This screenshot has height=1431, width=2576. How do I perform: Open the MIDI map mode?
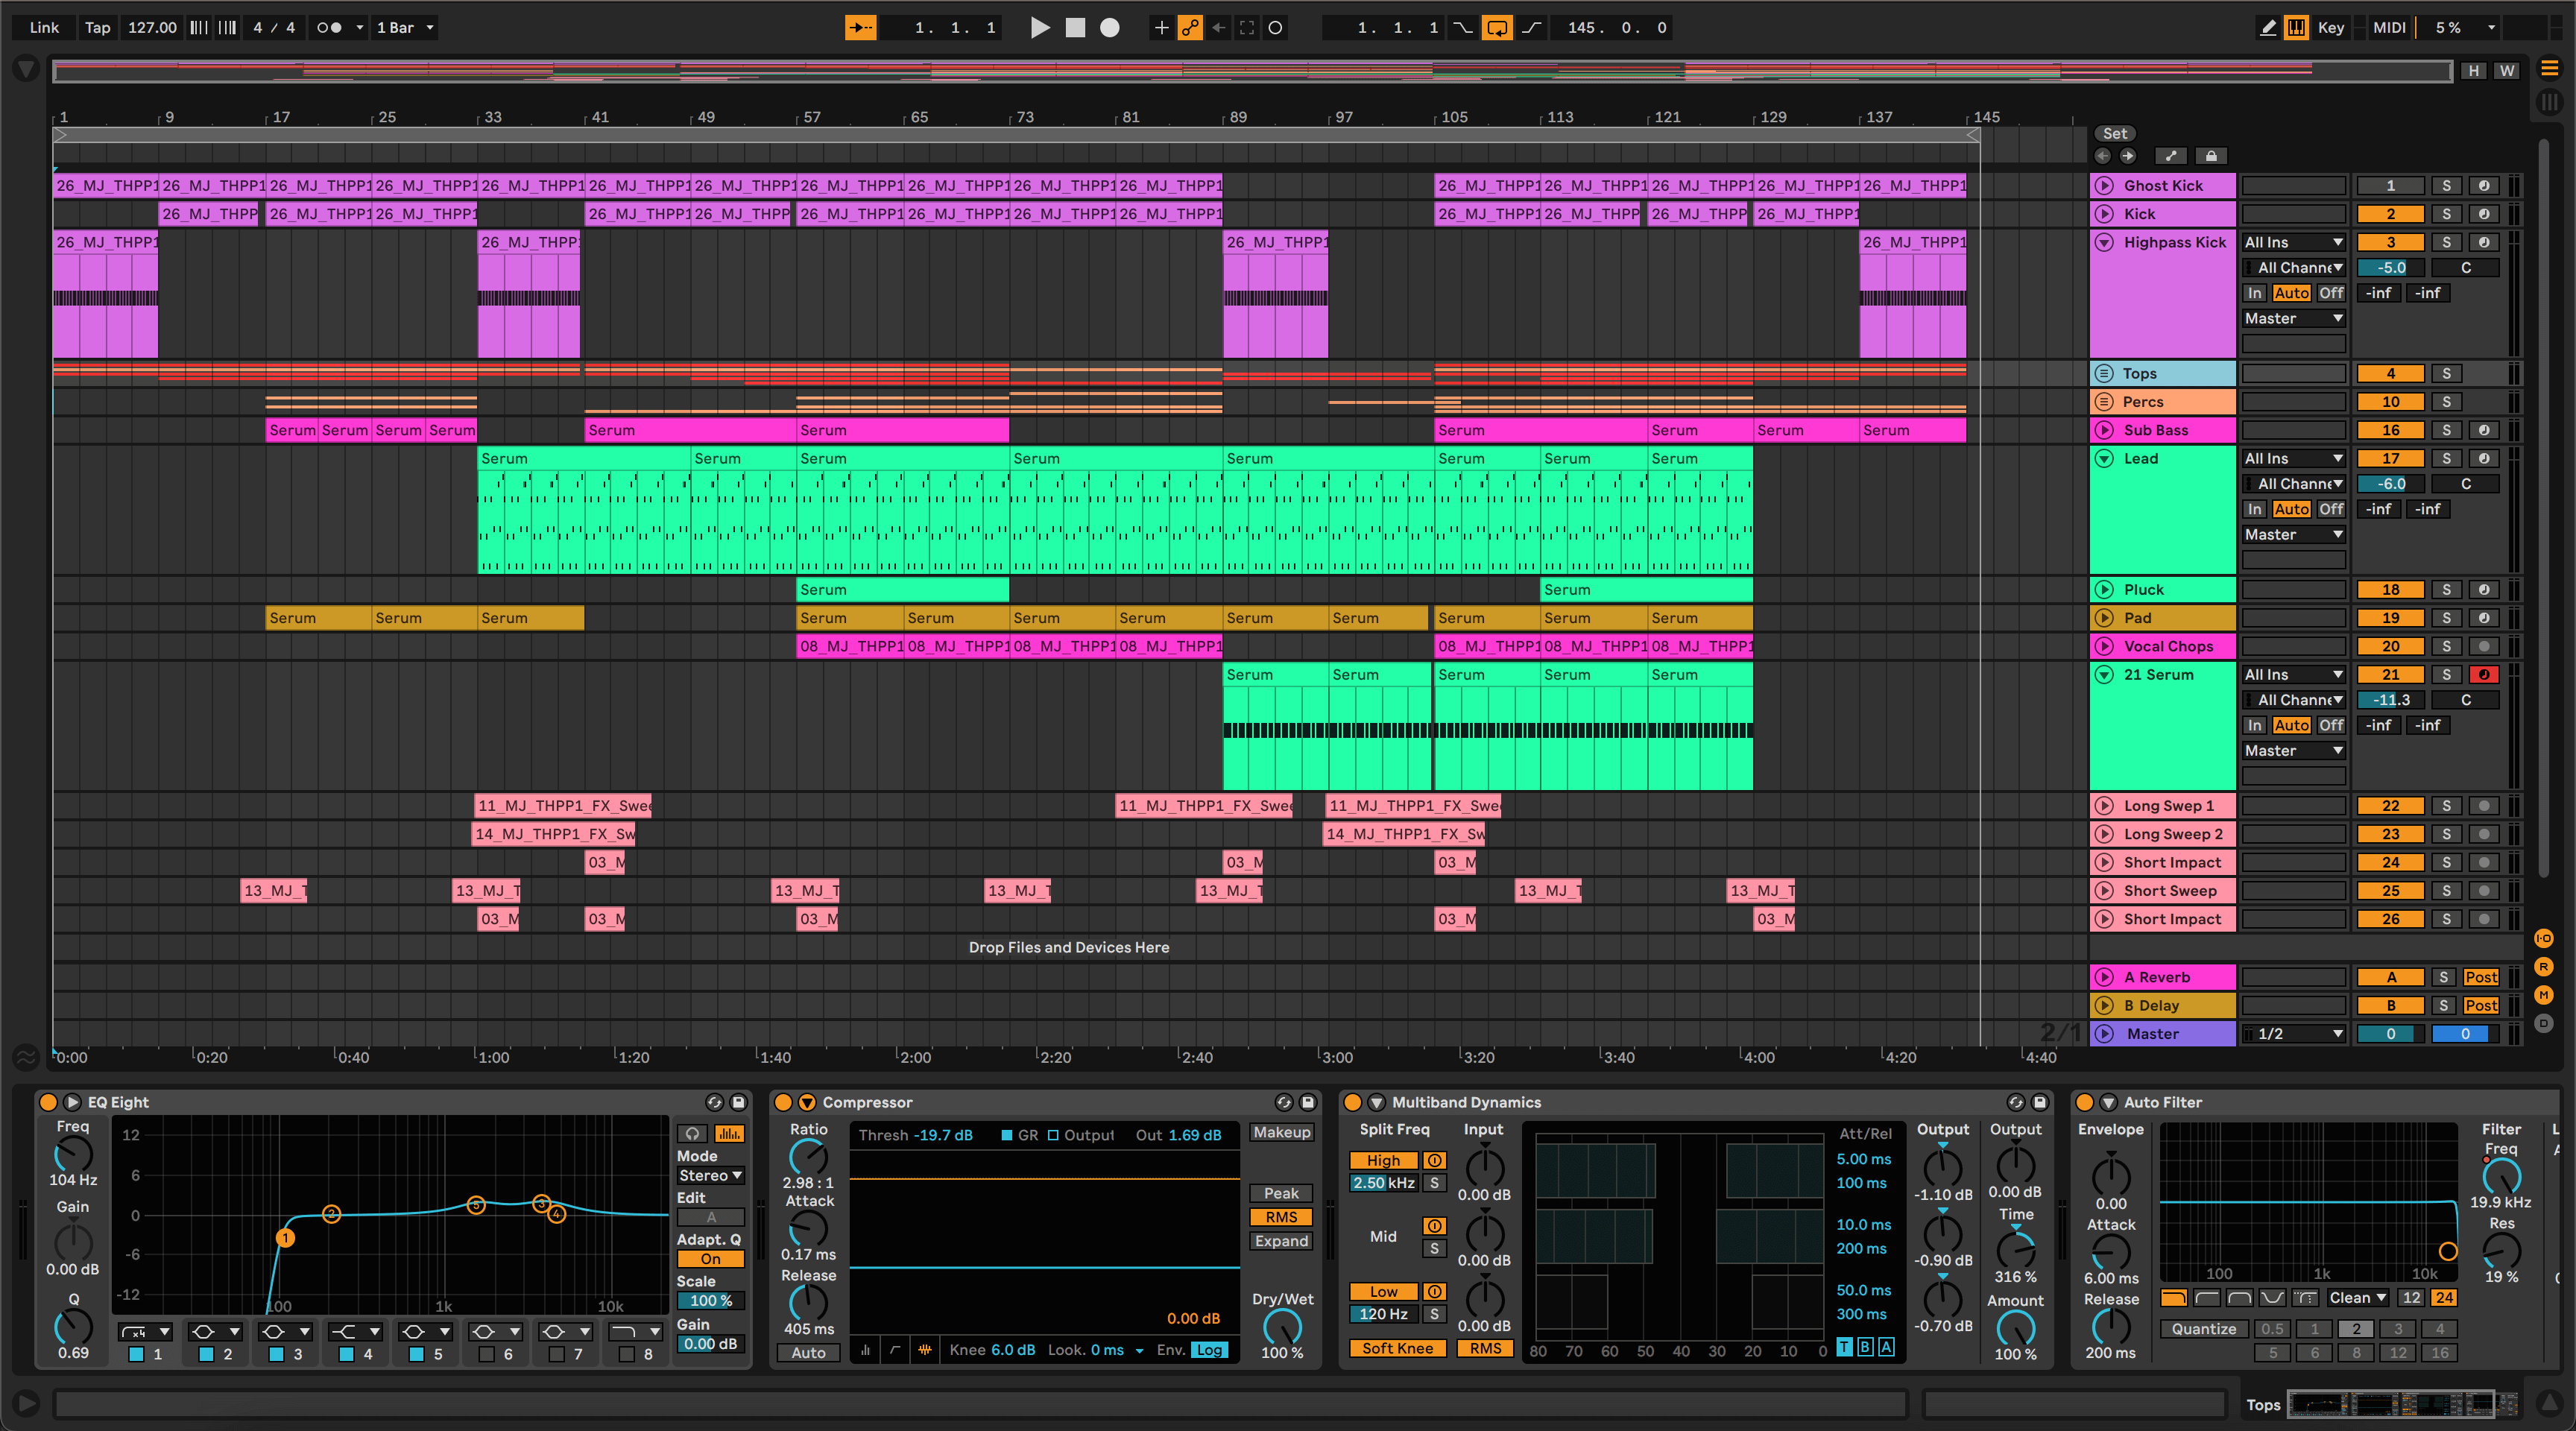[x=2389, y=28]
